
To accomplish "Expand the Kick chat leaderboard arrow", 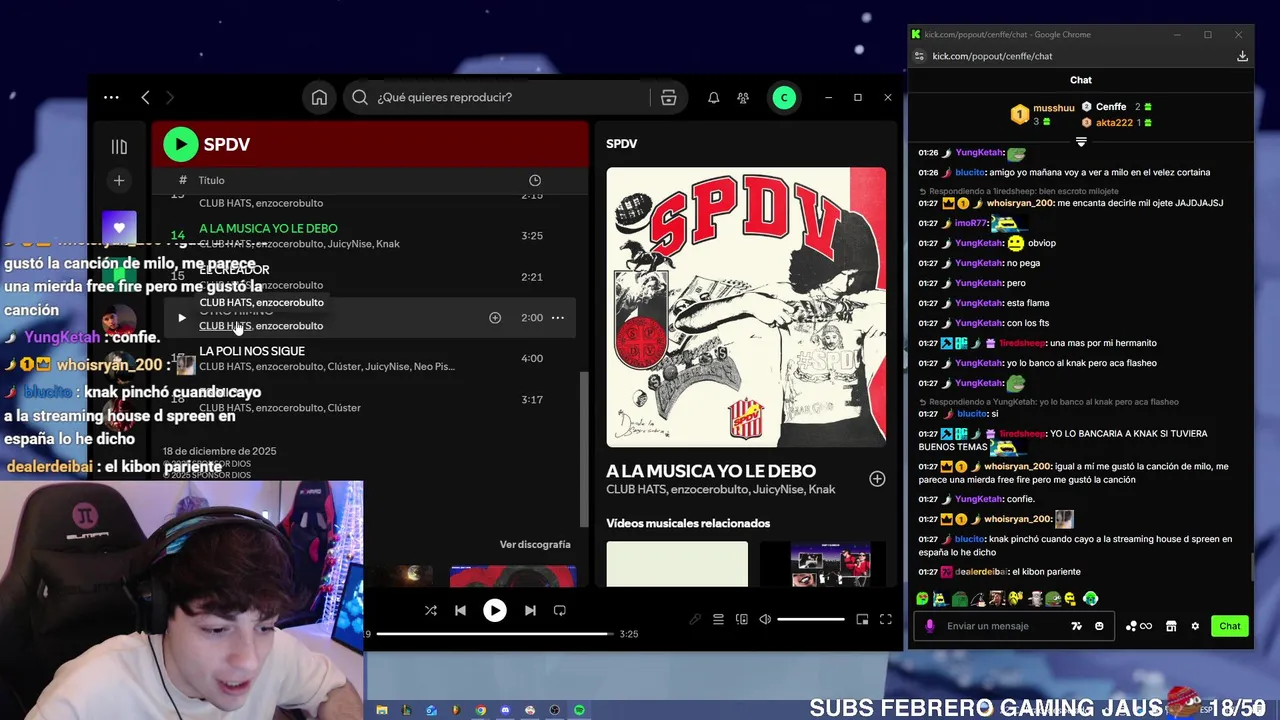I will (1081, 142).
